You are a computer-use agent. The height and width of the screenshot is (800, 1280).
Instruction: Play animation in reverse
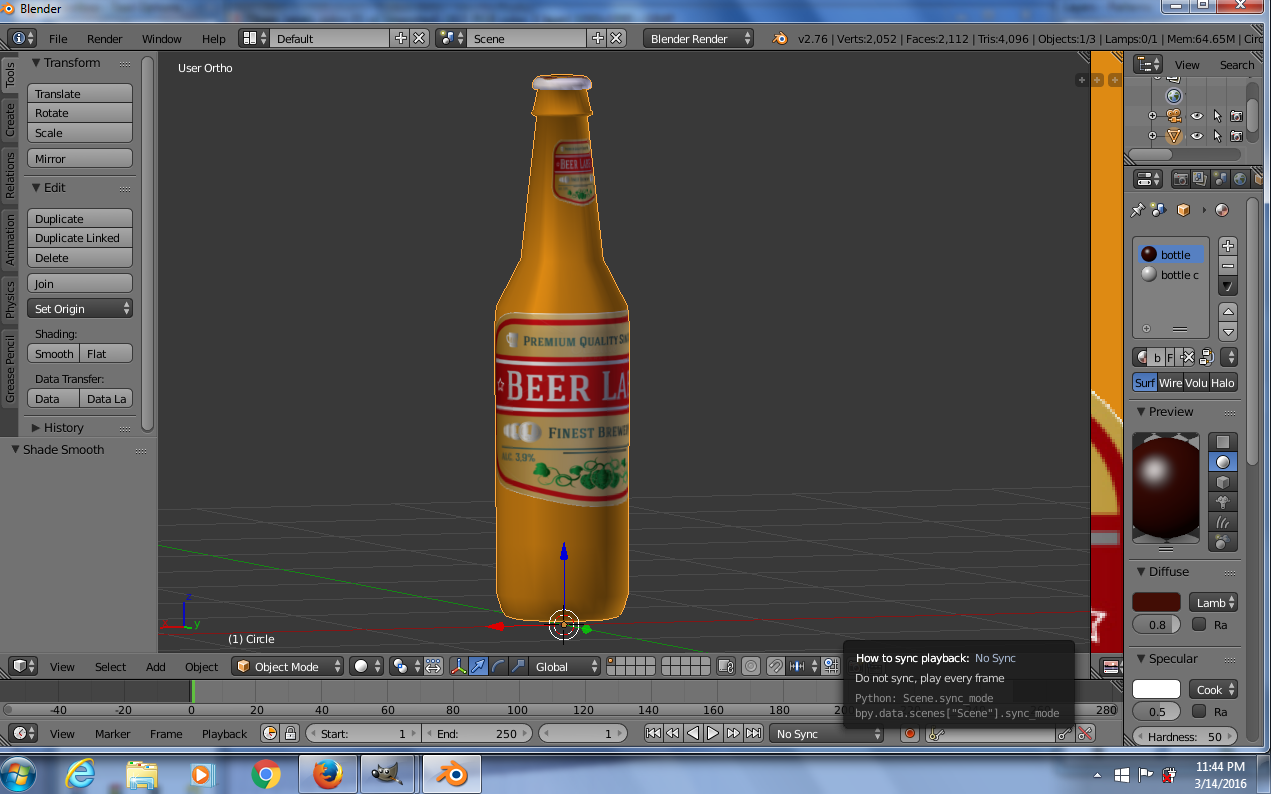click(693, 733)
